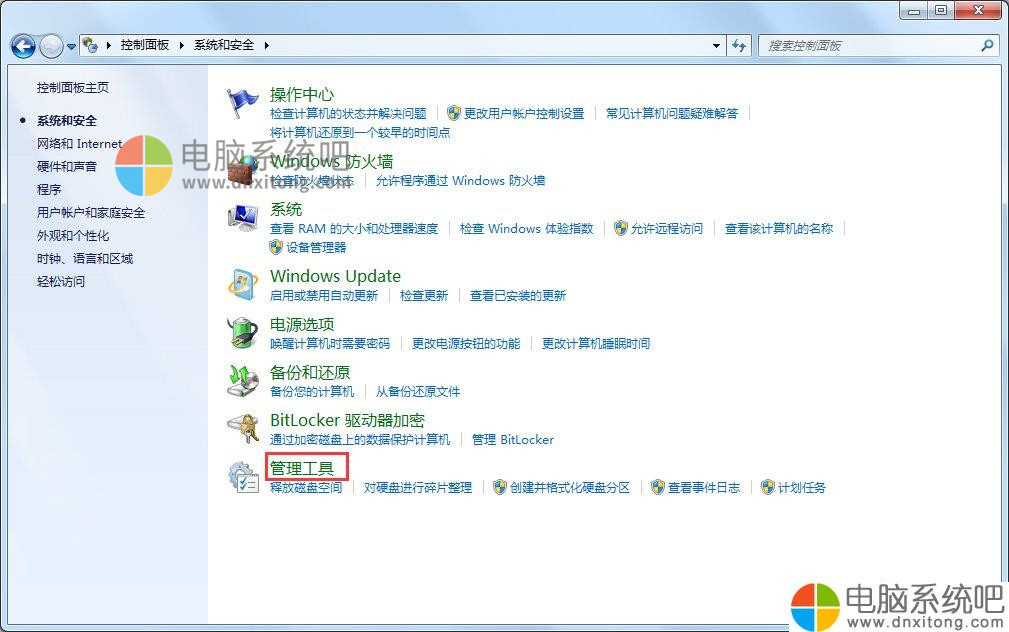
Task: Open 常见计算机问题疑难解答
Action: point(672,114)
